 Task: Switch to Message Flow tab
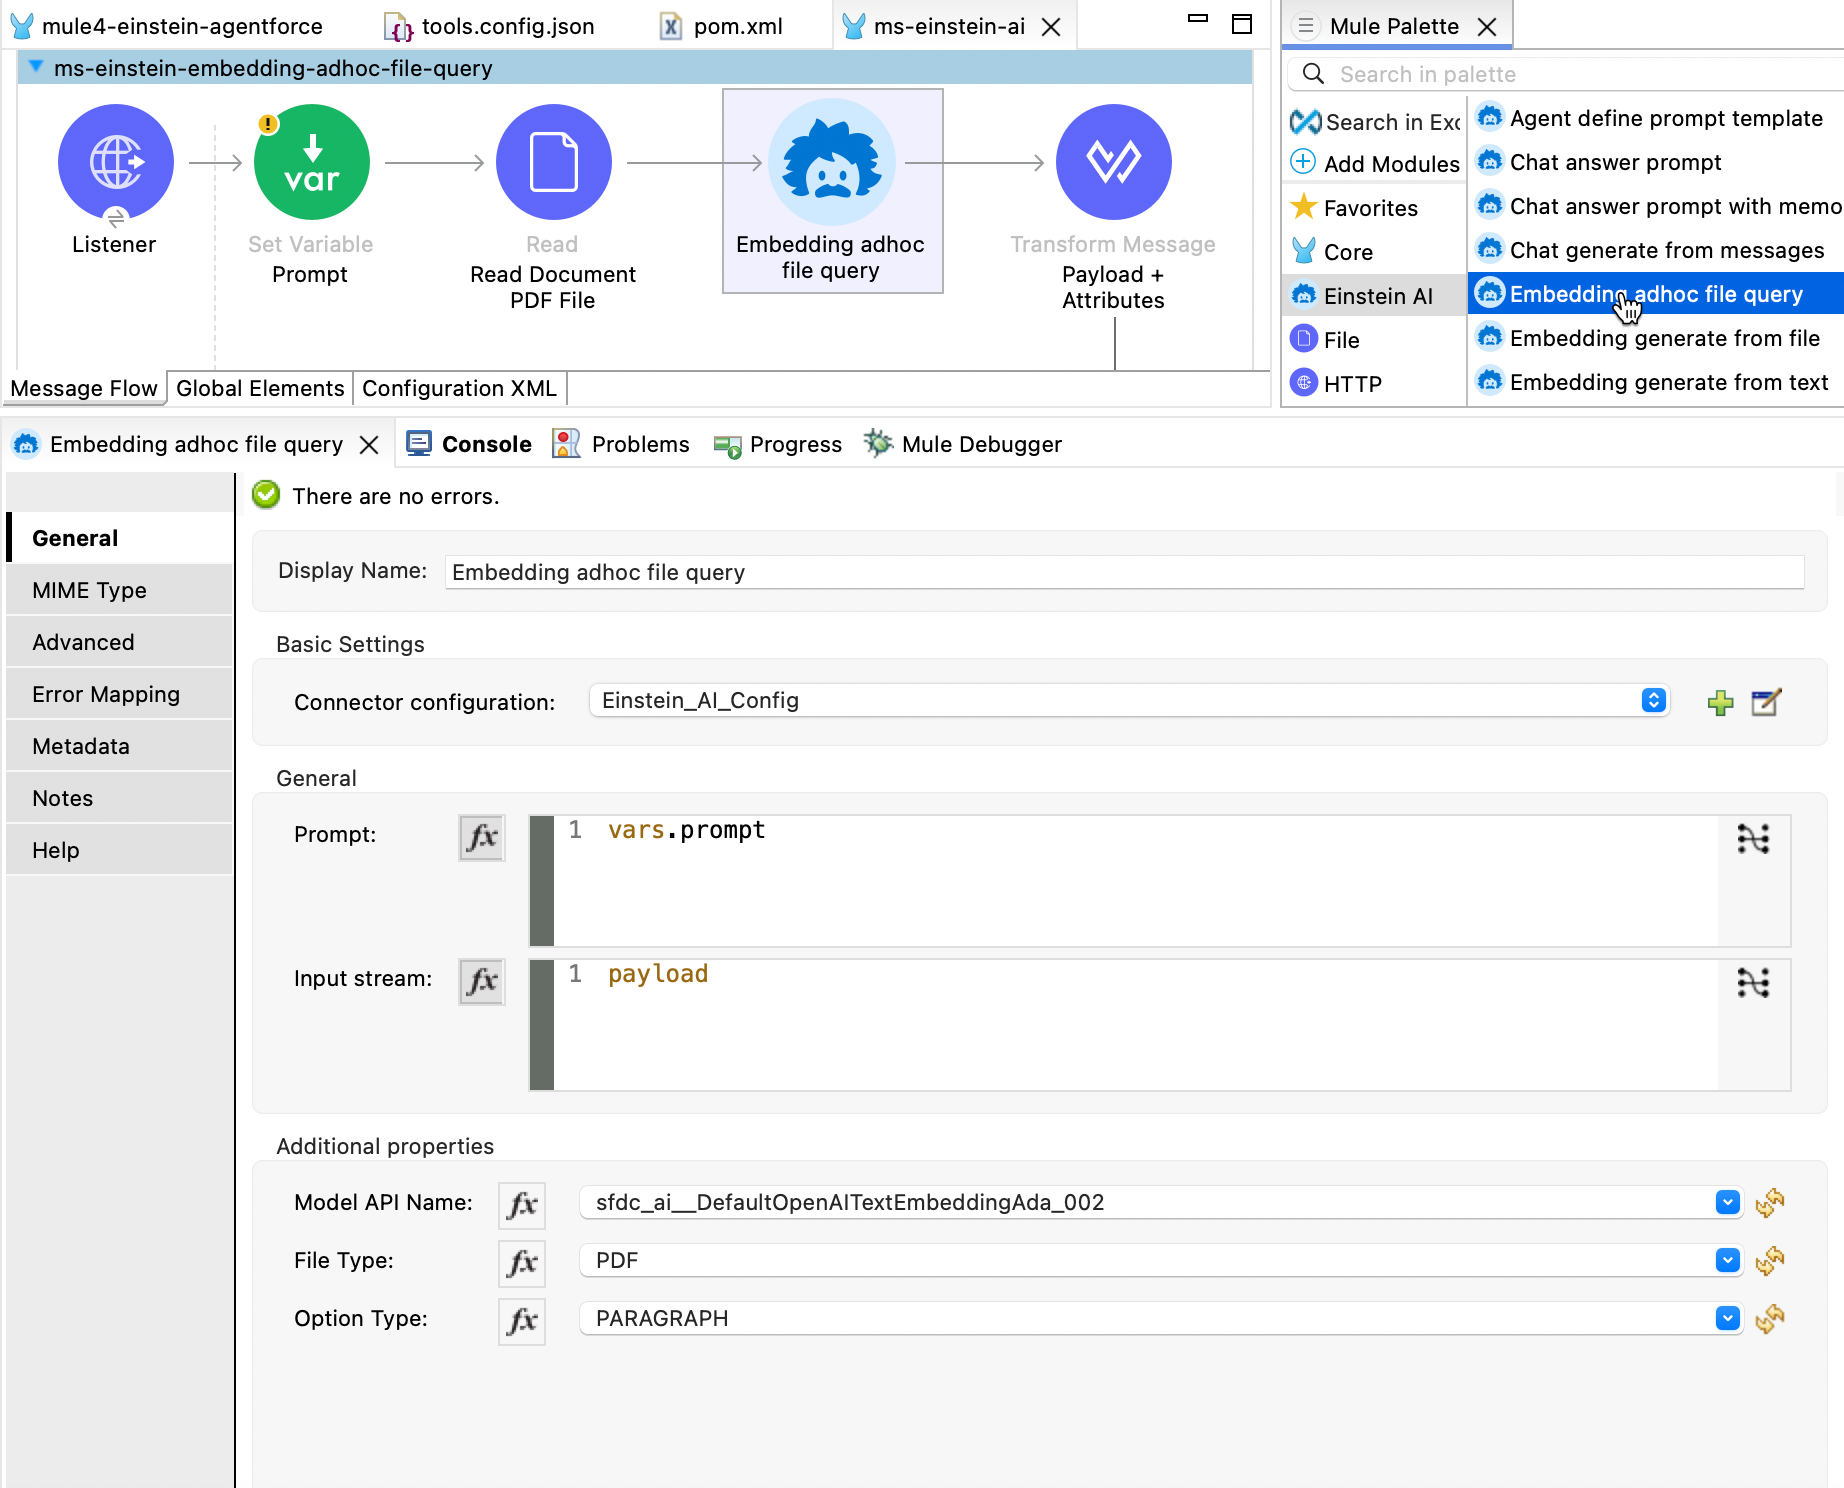[84, 388]
